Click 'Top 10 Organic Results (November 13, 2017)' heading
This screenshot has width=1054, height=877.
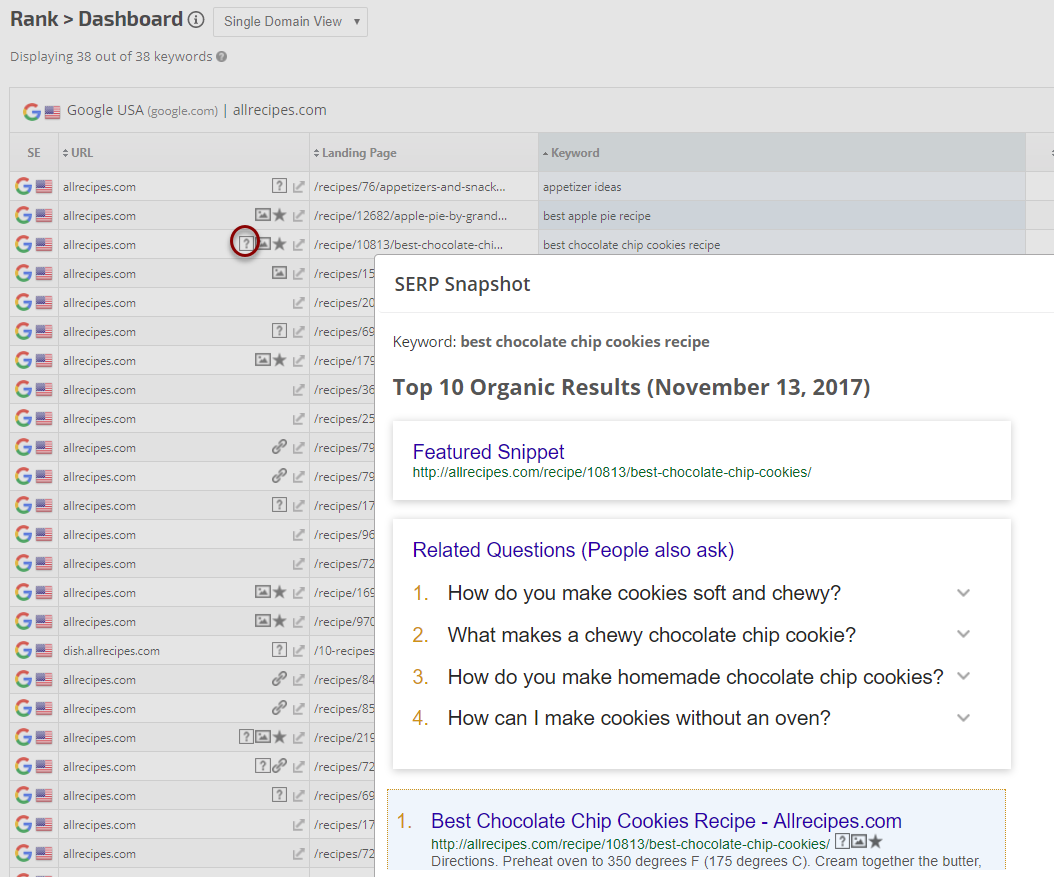631,387
